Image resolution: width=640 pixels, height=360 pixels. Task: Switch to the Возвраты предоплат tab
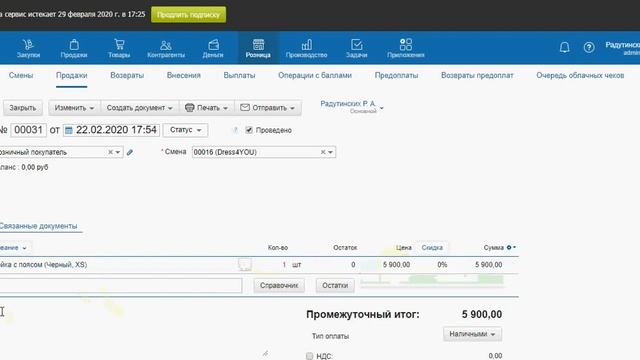tap(477, 76)
